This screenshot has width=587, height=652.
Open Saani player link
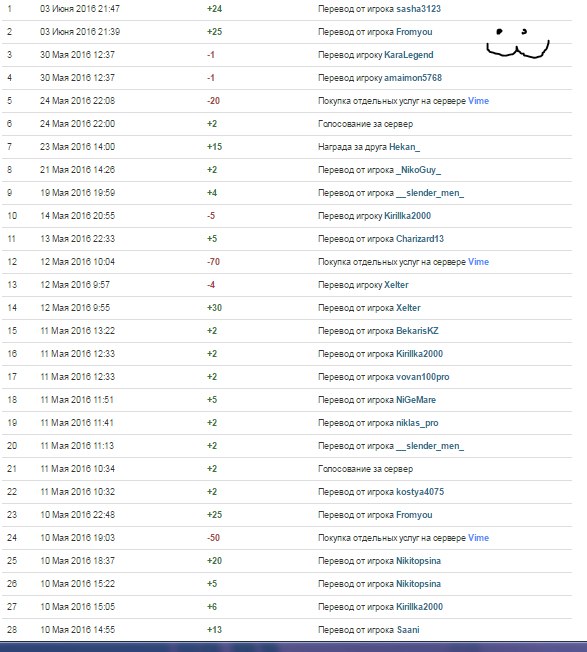click(x=408, y=630)
